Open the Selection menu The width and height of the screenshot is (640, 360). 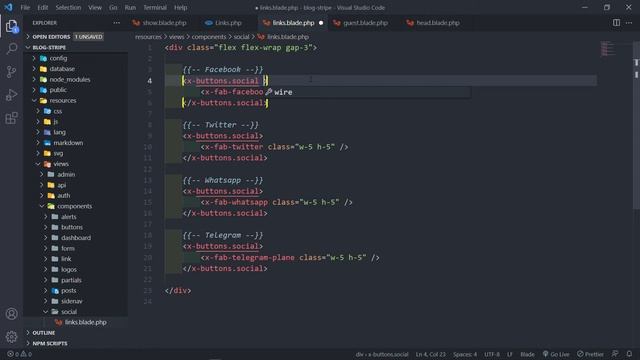pyautogui.click(x=68, y=7)
